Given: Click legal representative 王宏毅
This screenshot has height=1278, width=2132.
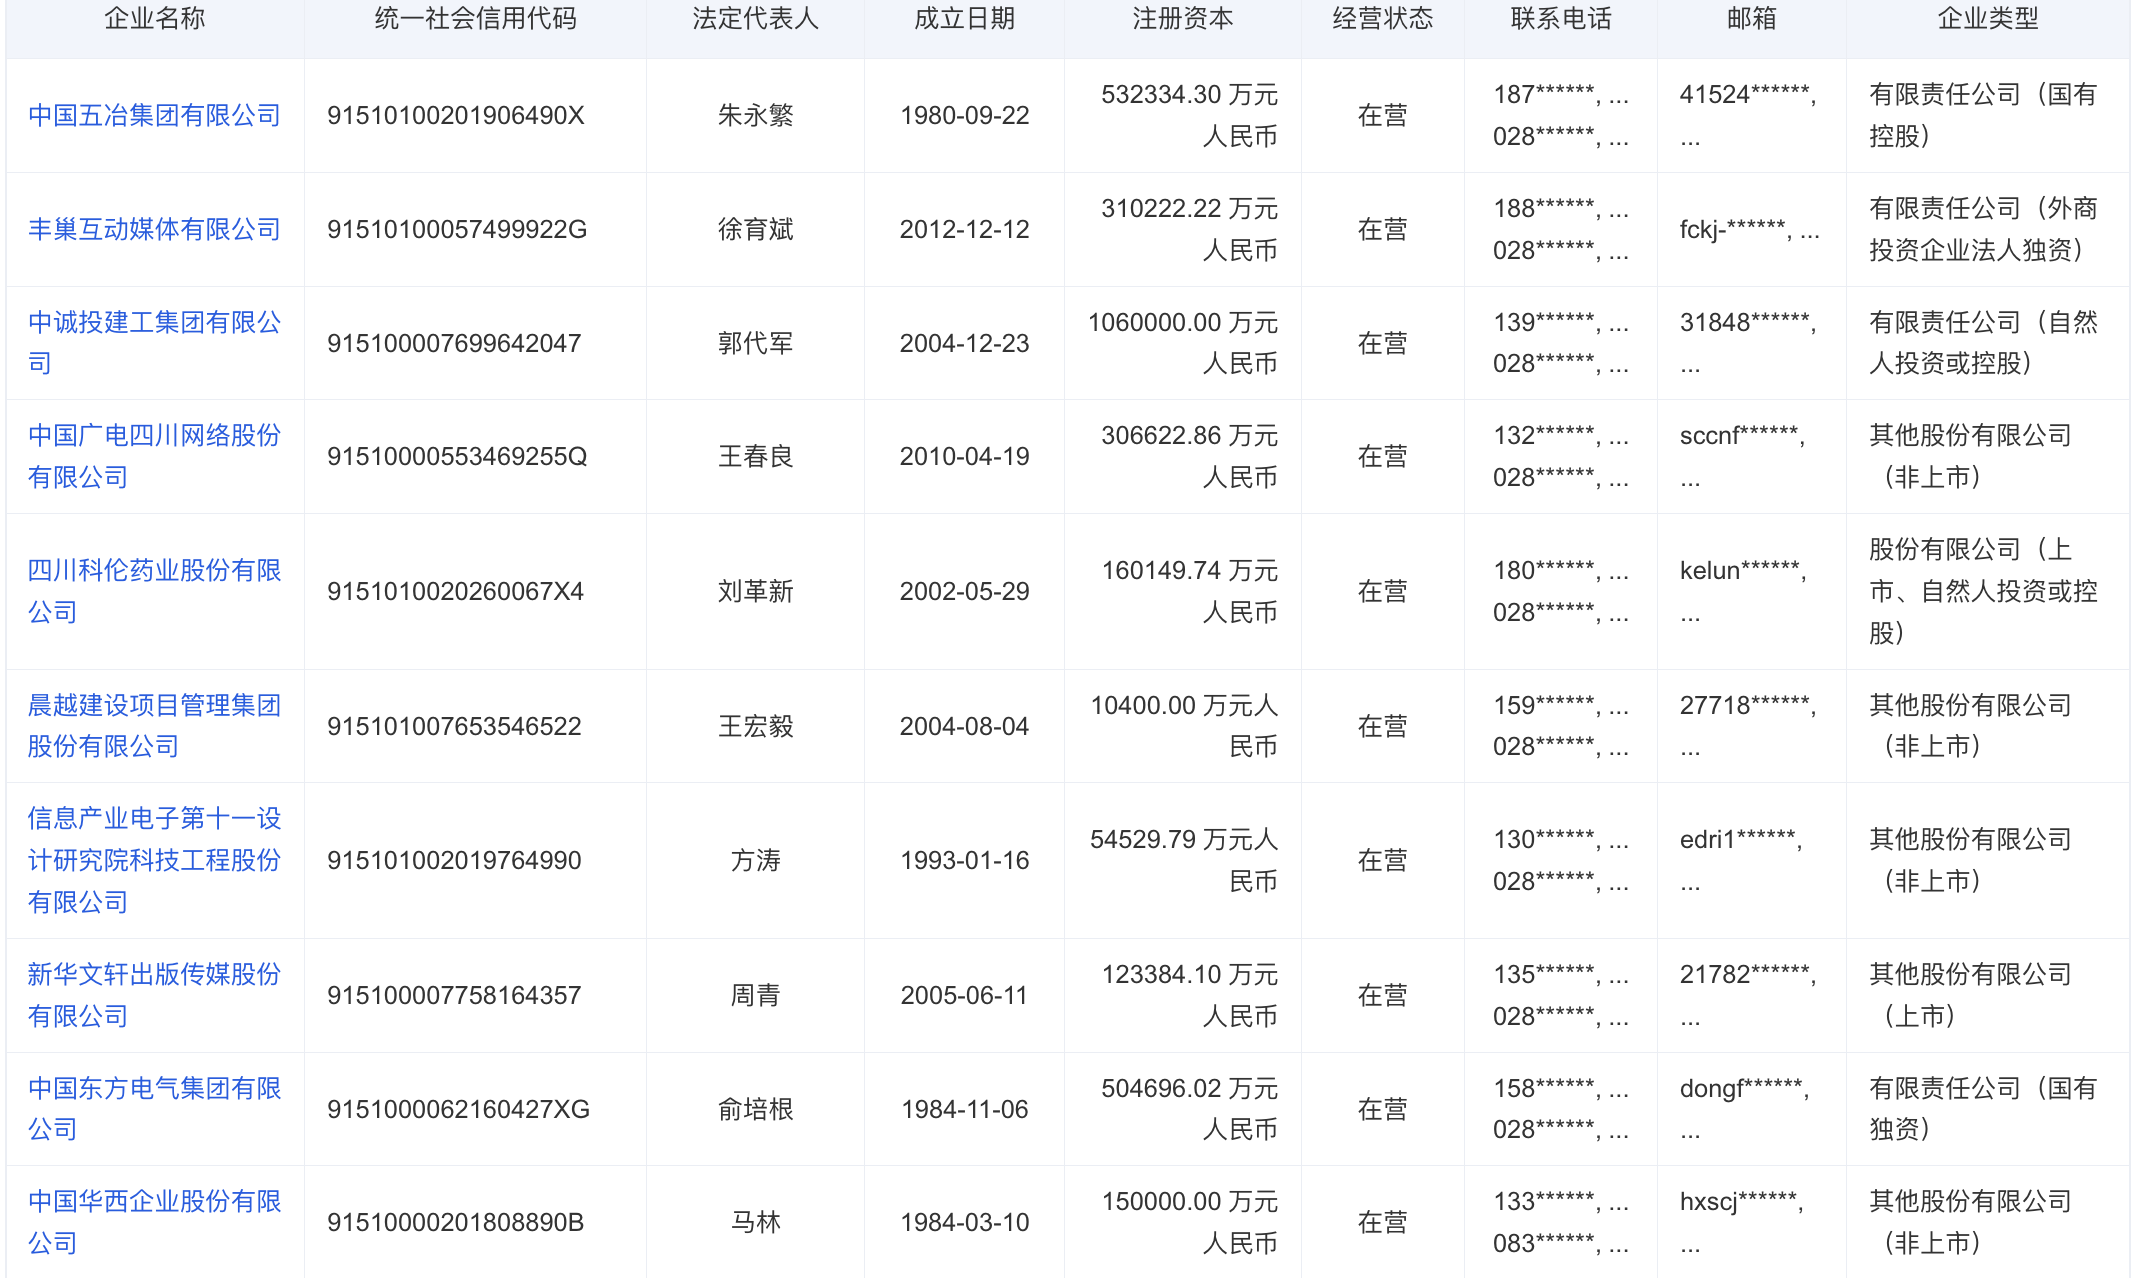Looking at the screenshot, I should pos(755,726).
